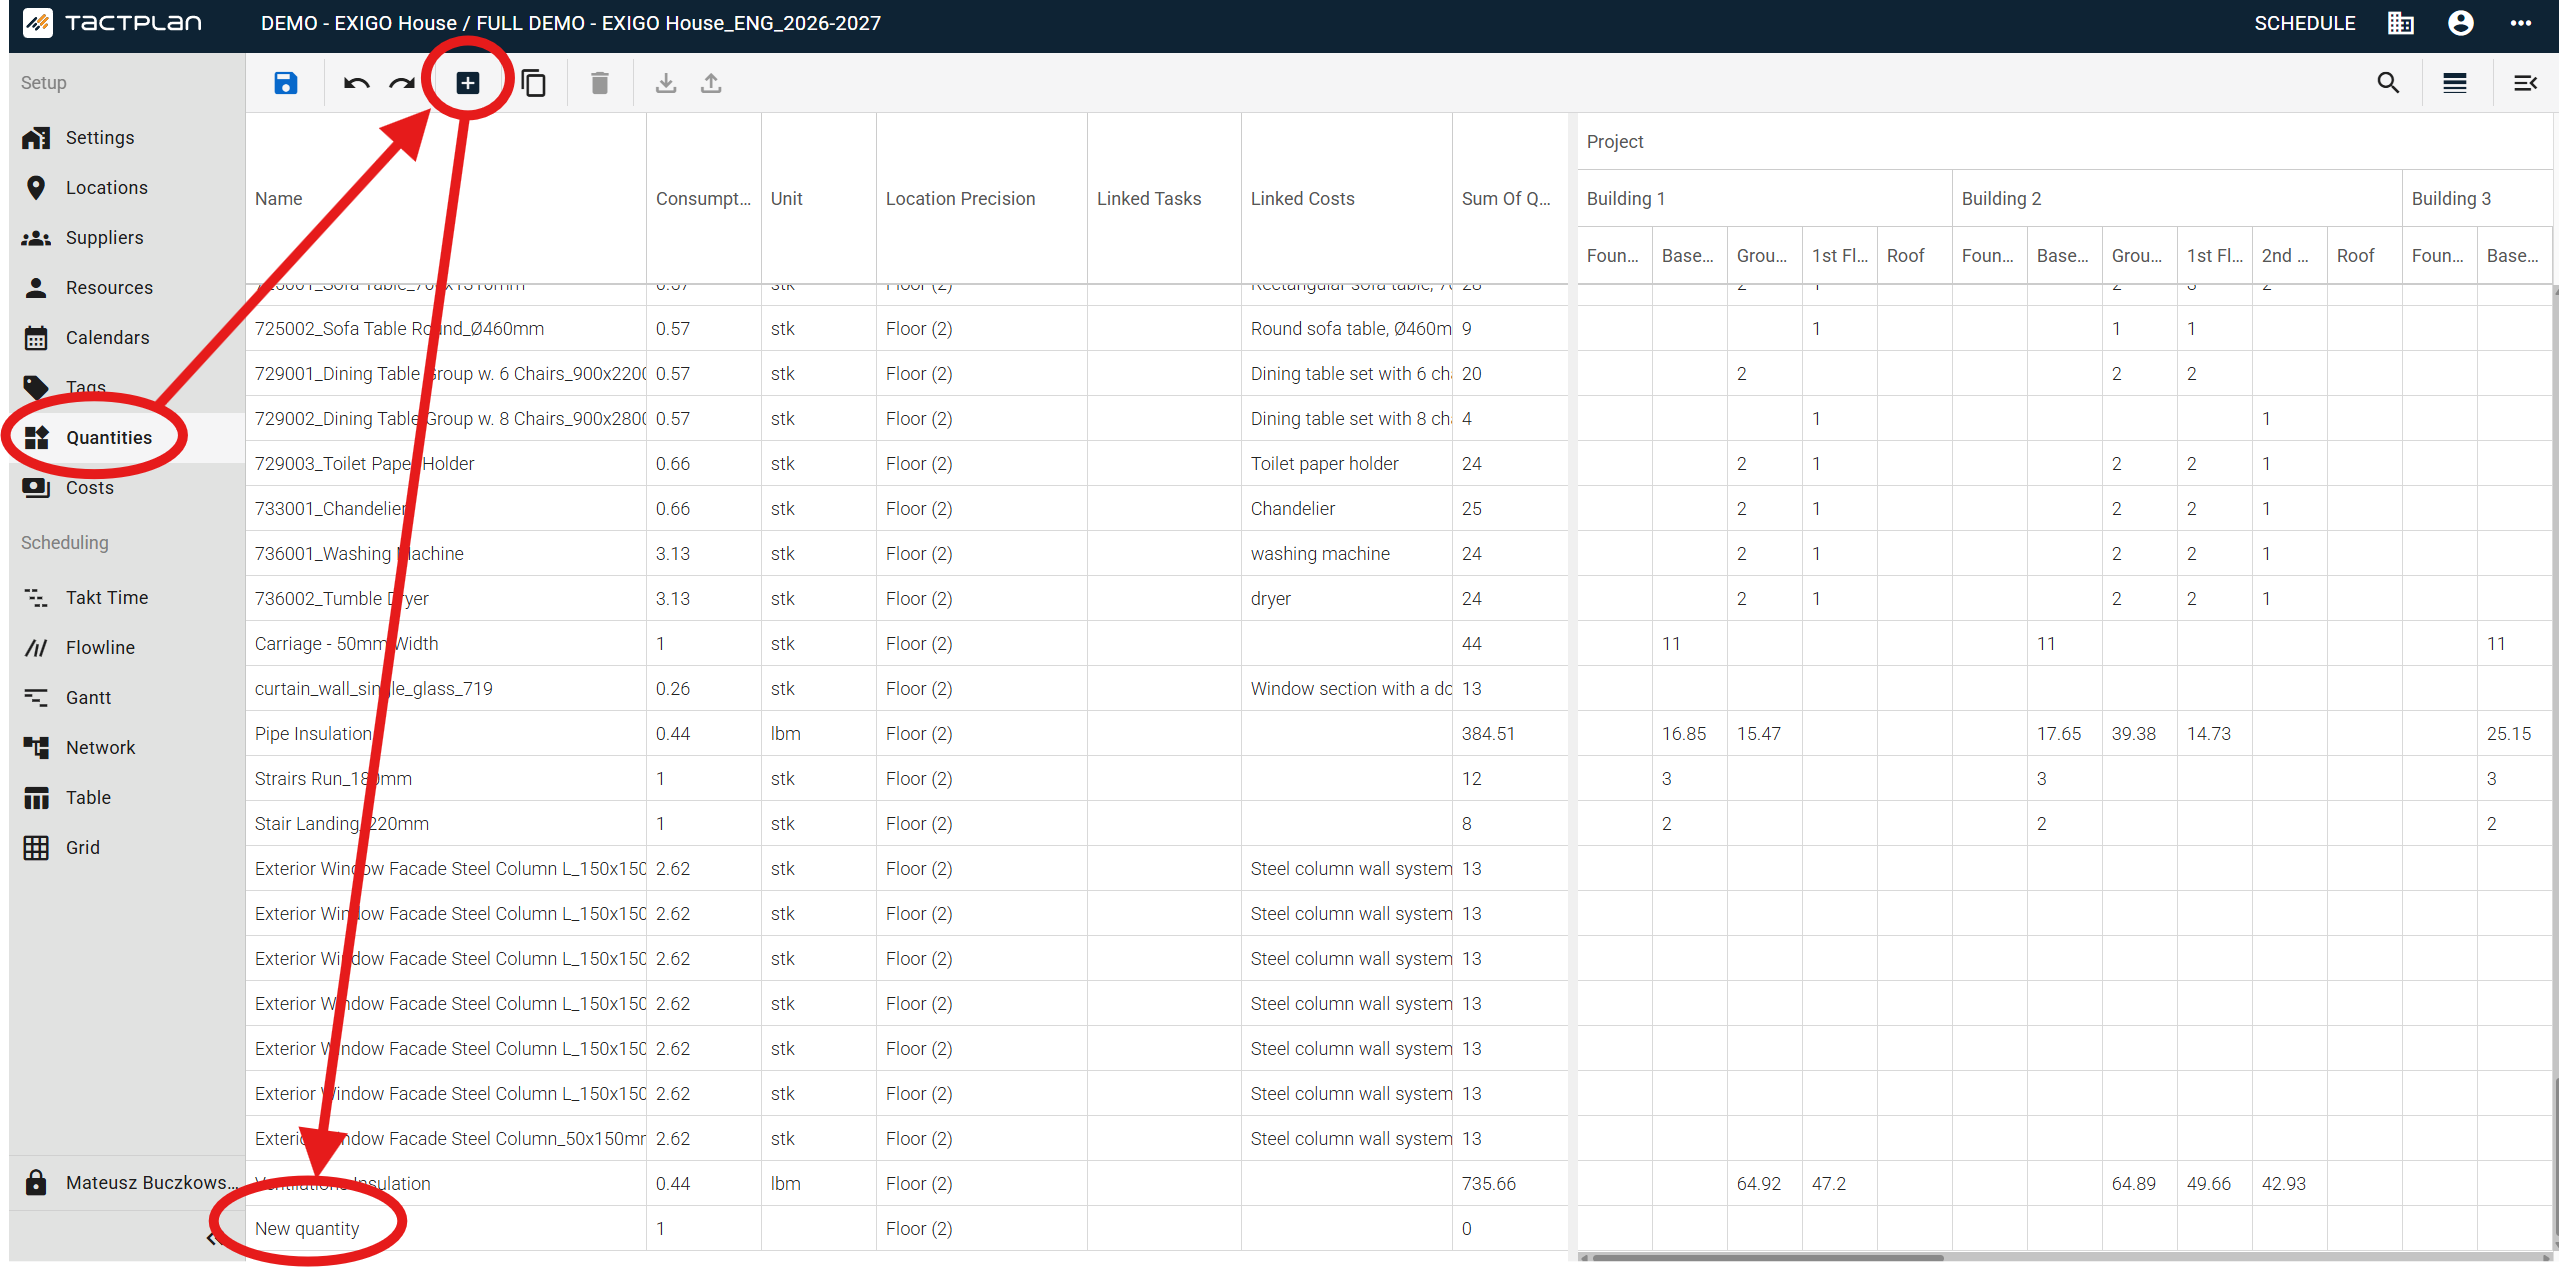Image resolution: width=2559 pixels, height=1267 pixels.
Task: Change row density with the lines icon
Action: (x=2455, y=83)
